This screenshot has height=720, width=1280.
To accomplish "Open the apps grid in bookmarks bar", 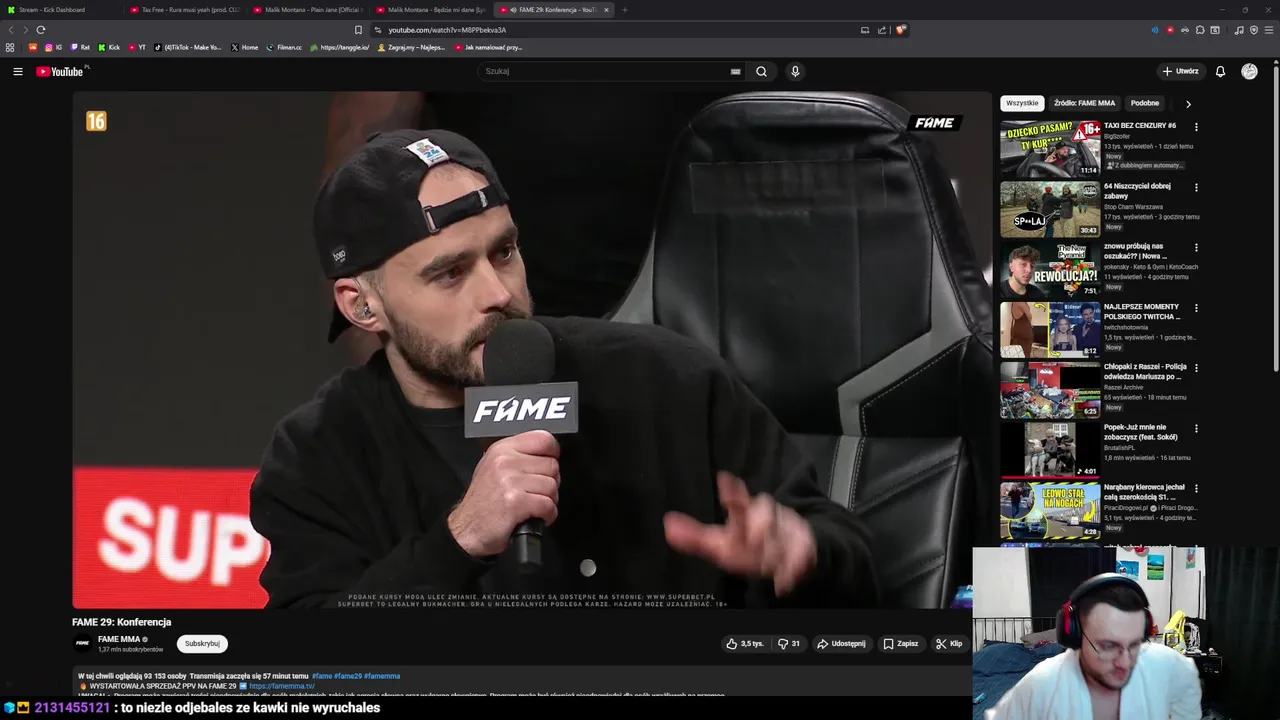I will click(x=10, y=47).
